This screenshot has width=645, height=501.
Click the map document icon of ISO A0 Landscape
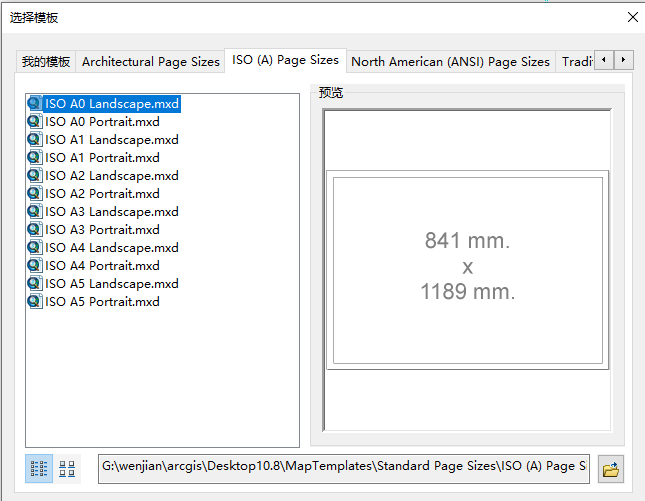[35, 103]
